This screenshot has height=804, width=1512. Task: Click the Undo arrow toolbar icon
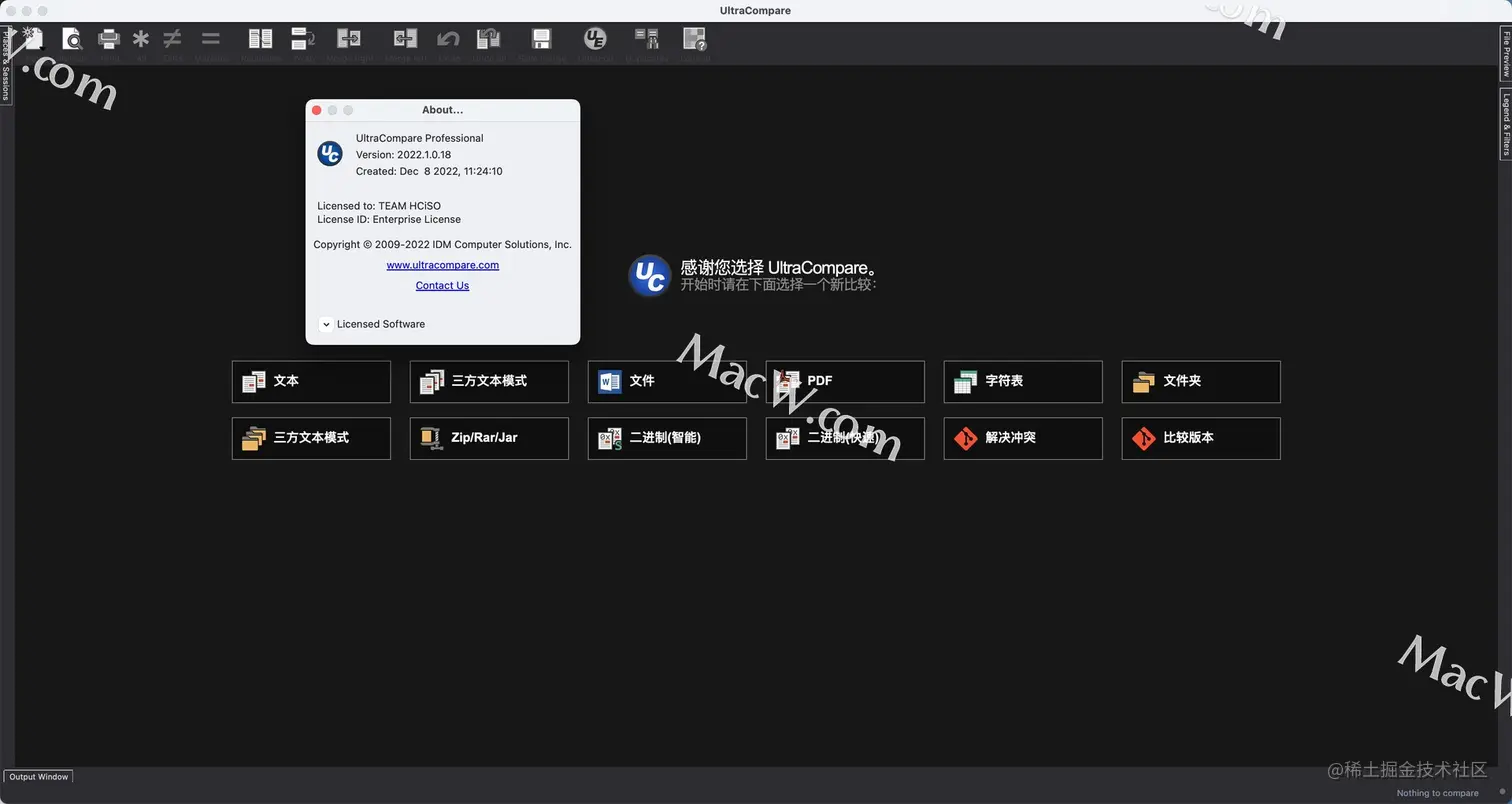tap(448, 39)
